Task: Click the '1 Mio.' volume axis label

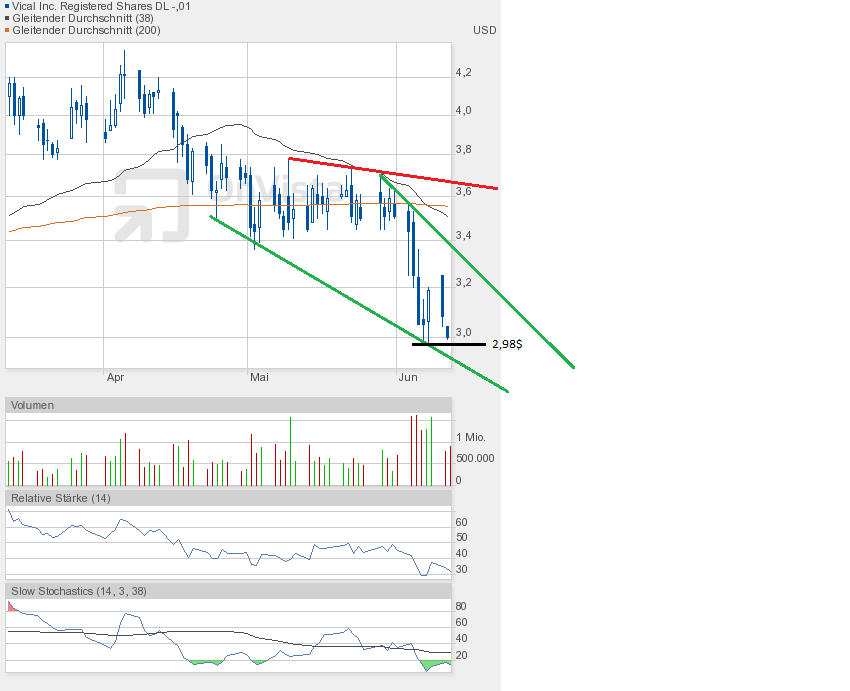Action: (472, 438)
